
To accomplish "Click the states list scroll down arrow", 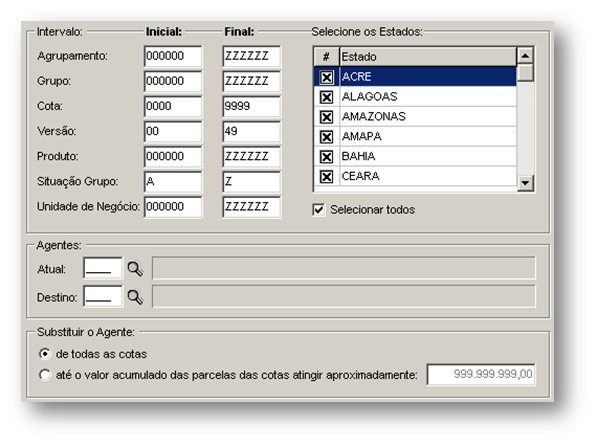I will (525, 183).
